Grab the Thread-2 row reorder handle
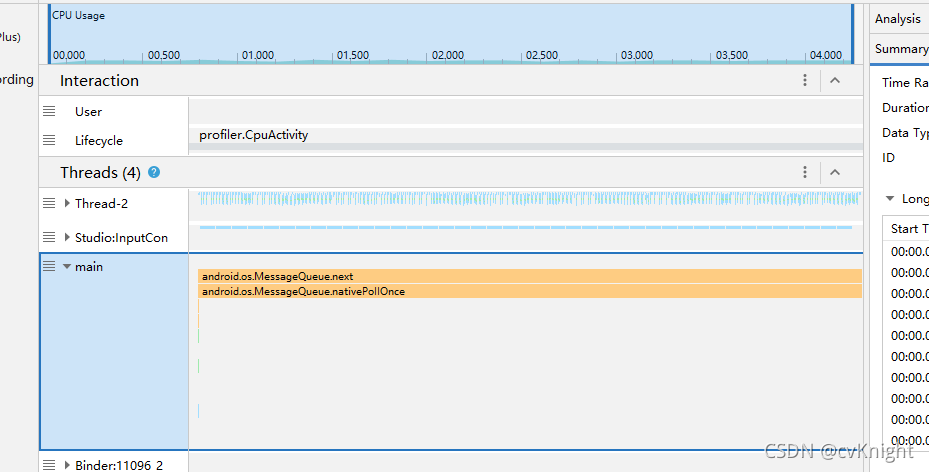Viewport: 929px width, 472px height. pos(49,203)
